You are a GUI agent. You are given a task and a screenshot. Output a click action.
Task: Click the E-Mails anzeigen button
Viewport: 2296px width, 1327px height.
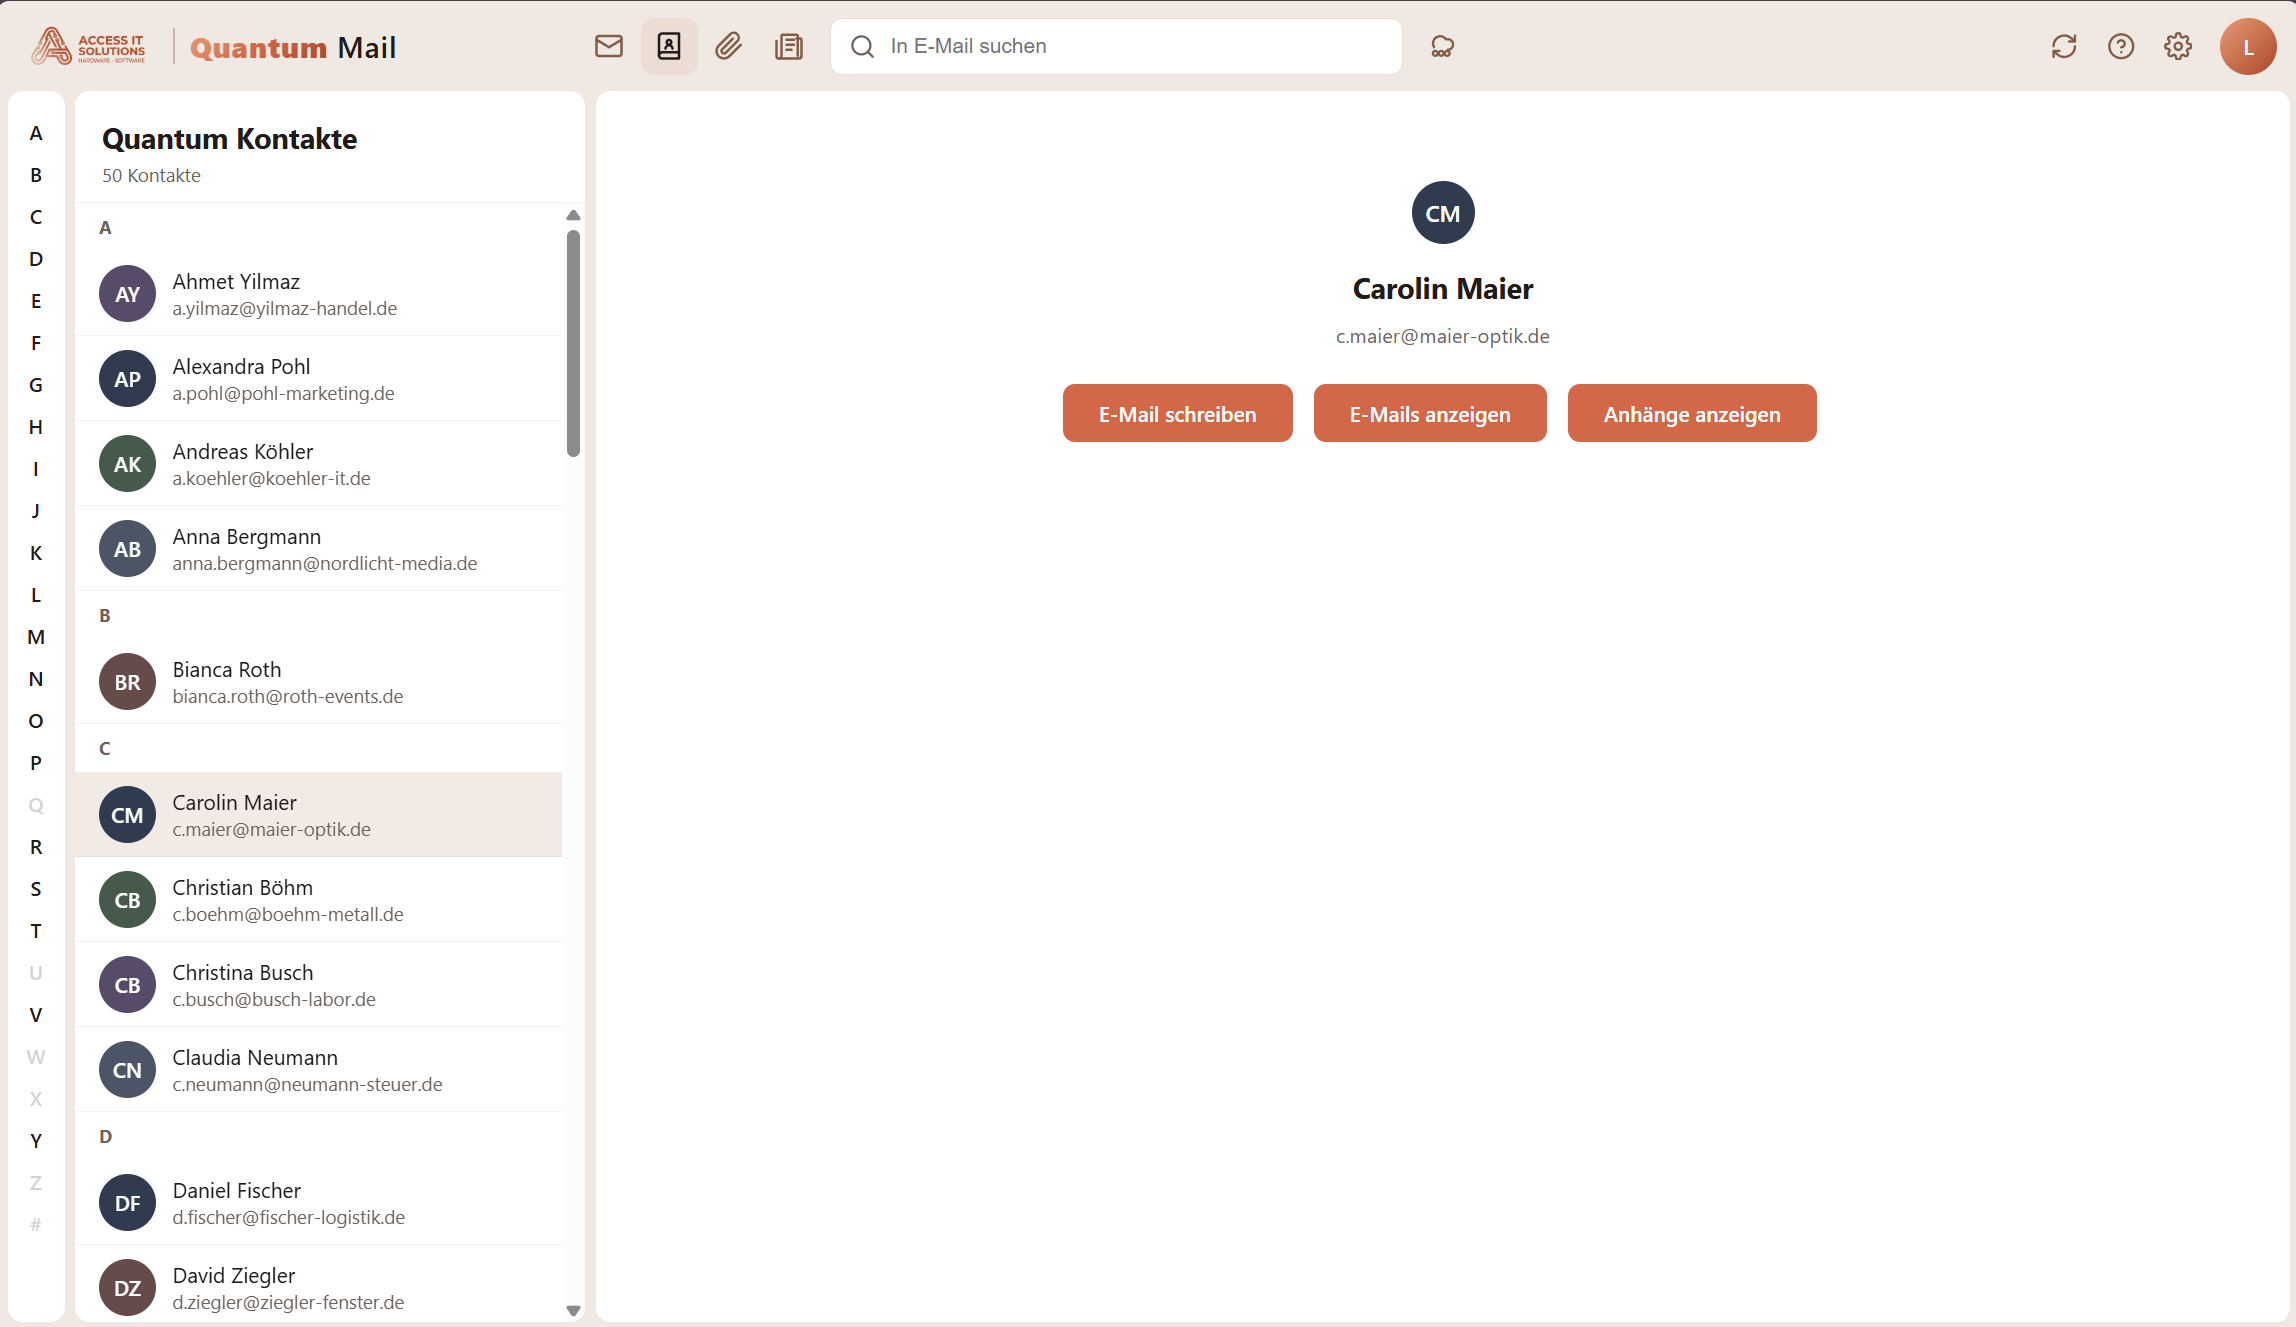tap(1430, 413)
